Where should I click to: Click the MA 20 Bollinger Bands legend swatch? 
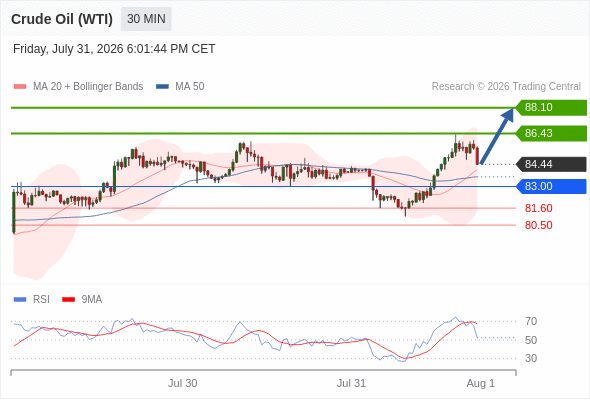[20, 87]
